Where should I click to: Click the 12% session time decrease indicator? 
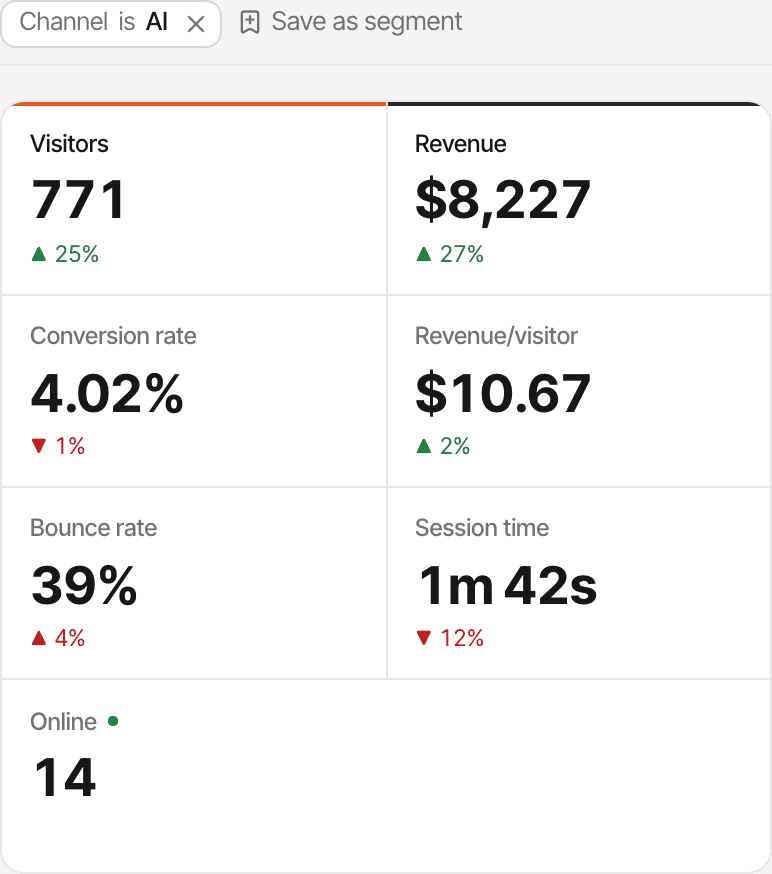[450, 638]
